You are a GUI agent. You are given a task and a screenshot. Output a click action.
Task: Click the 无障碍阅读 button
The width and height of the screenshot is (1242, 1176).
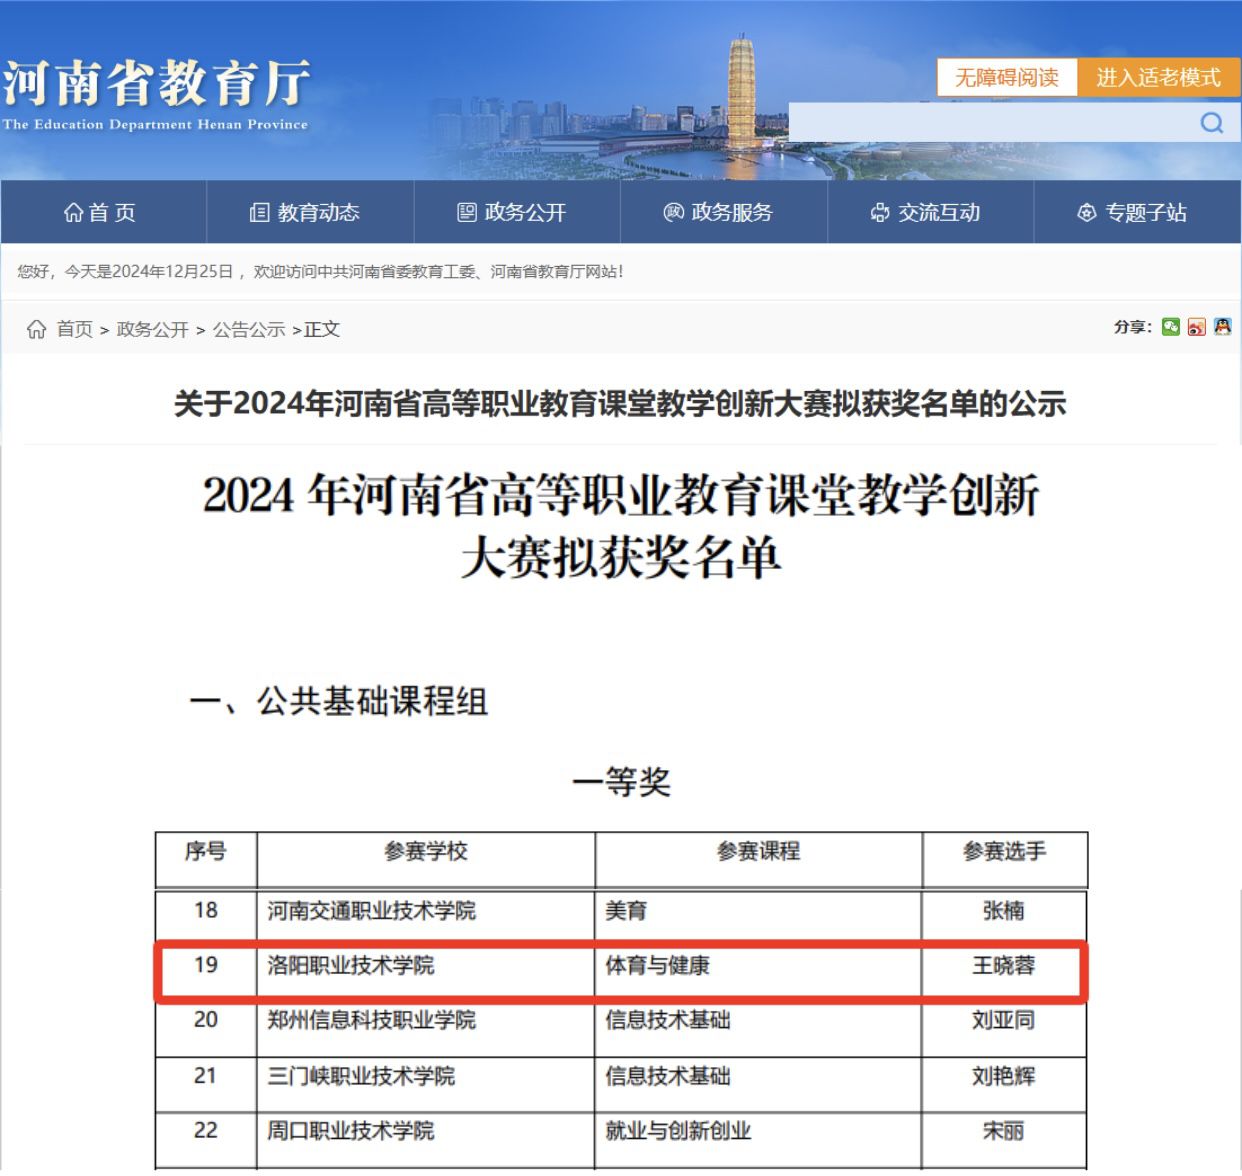1007,77
